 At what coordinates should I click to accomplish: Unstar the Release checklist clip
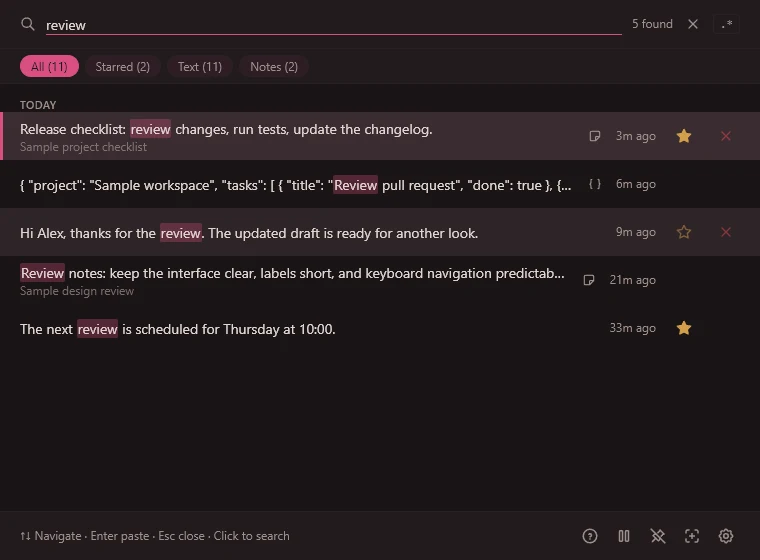pyautogui.click(x=683, y=136)
